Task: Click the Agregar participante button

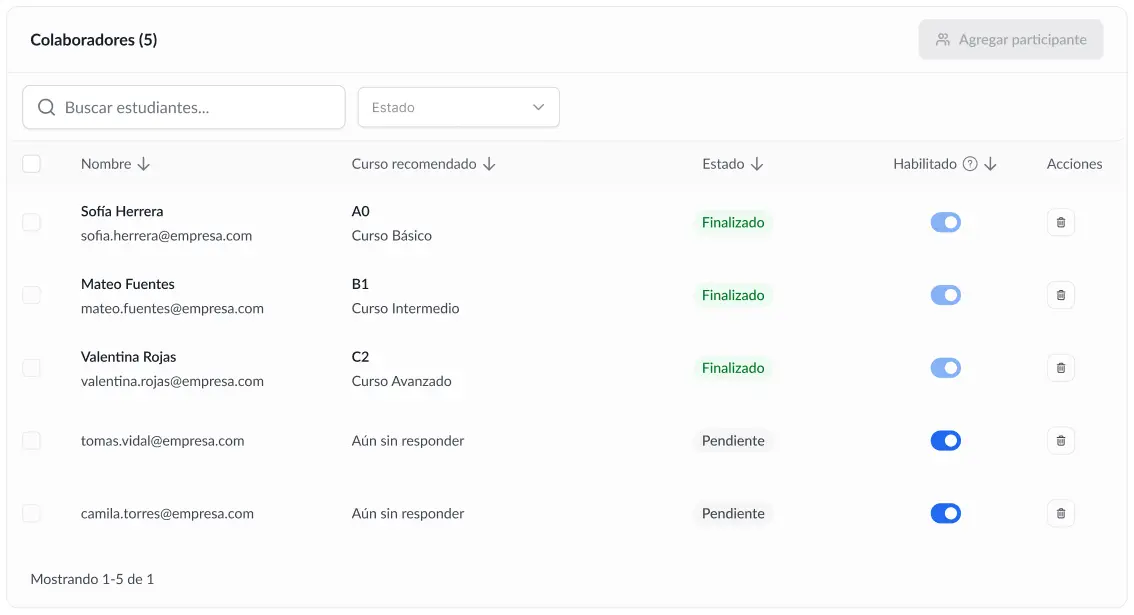Action: click(x=1010, y=40)
